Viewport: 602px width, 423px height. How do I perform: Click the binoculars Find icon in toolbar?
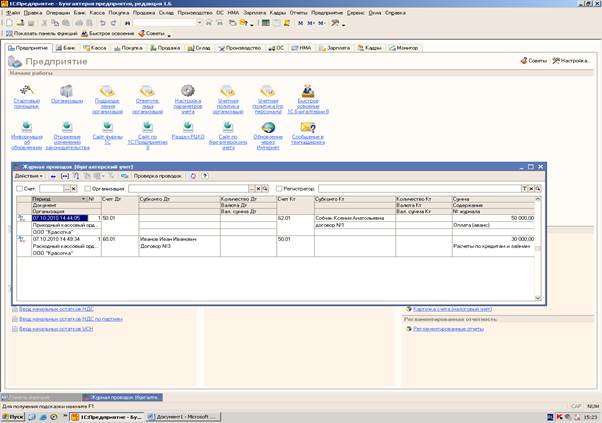[x=128, y=23]
